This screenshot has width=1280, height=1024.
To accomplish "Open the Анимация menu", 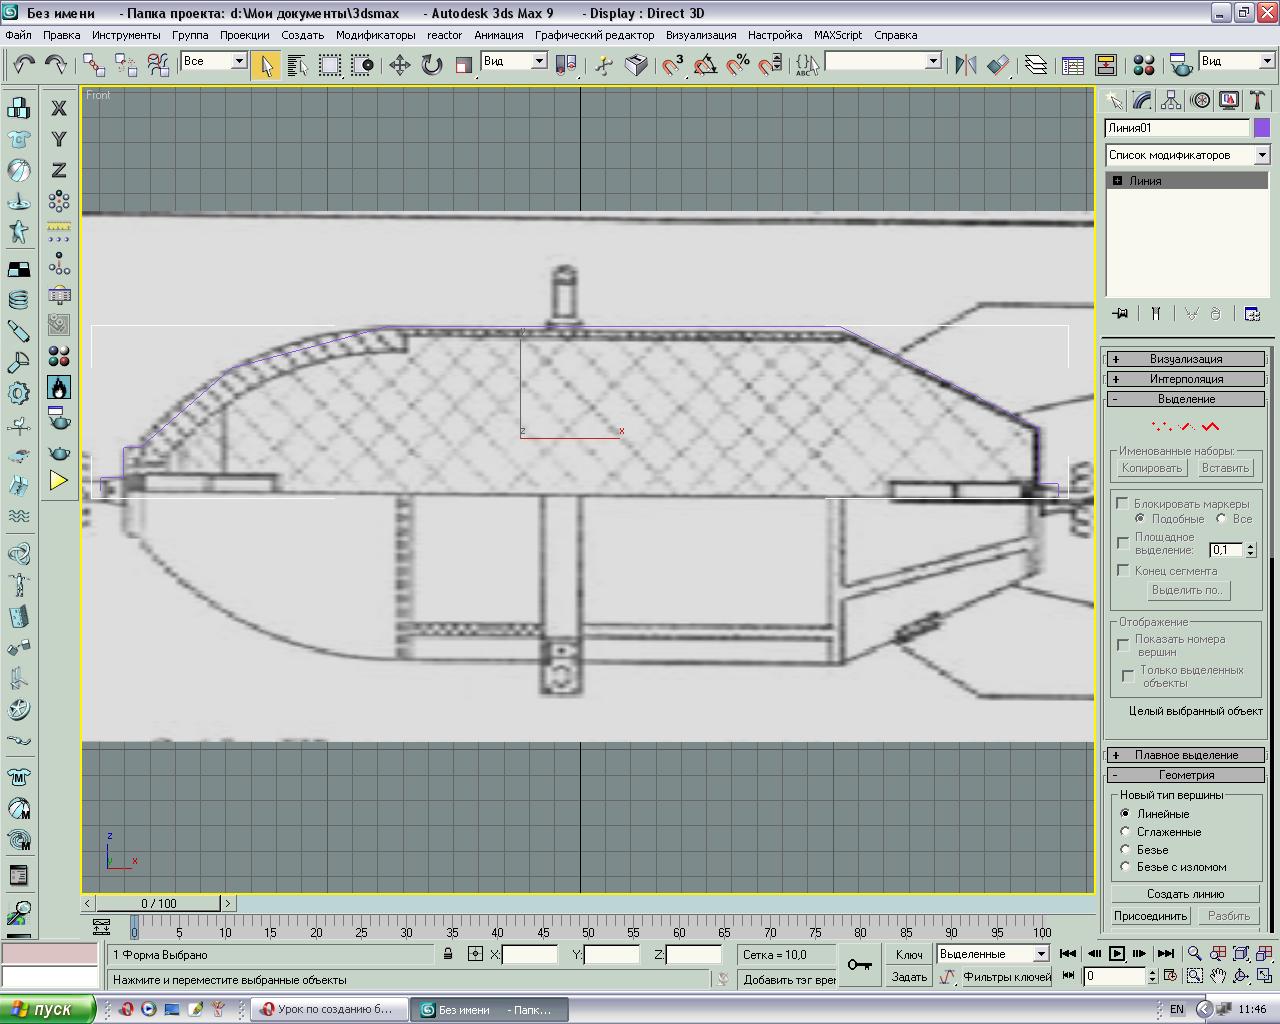I will coord(498,35).
